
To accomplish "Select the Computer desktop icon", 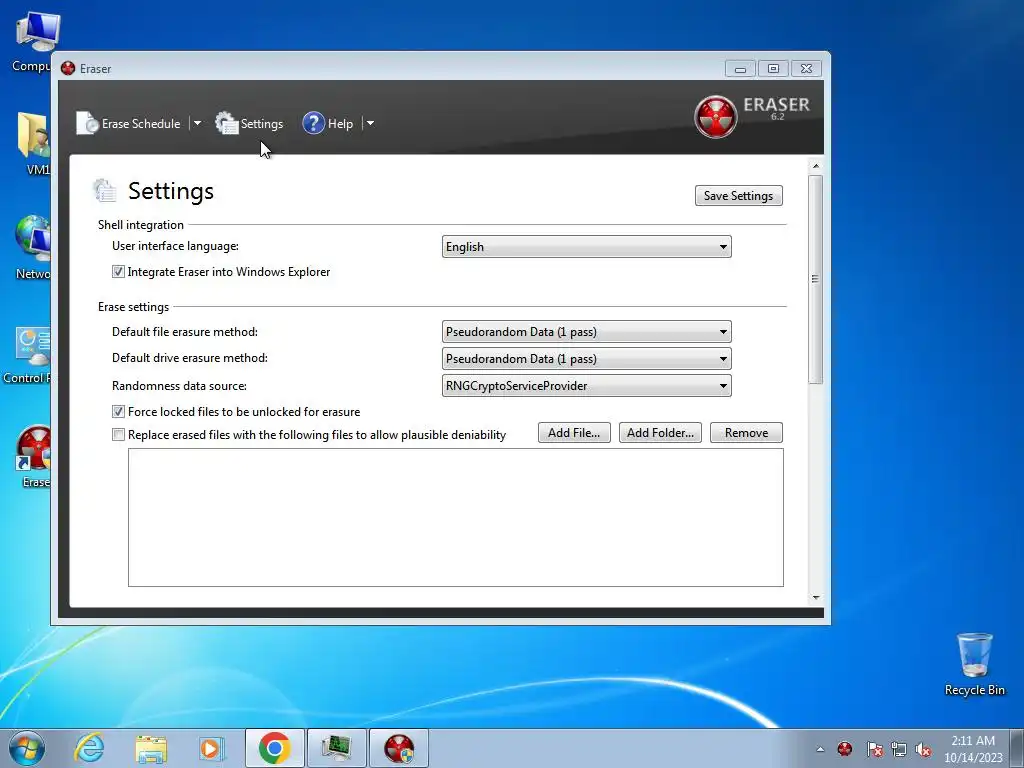I will click(x=31, y=42).
